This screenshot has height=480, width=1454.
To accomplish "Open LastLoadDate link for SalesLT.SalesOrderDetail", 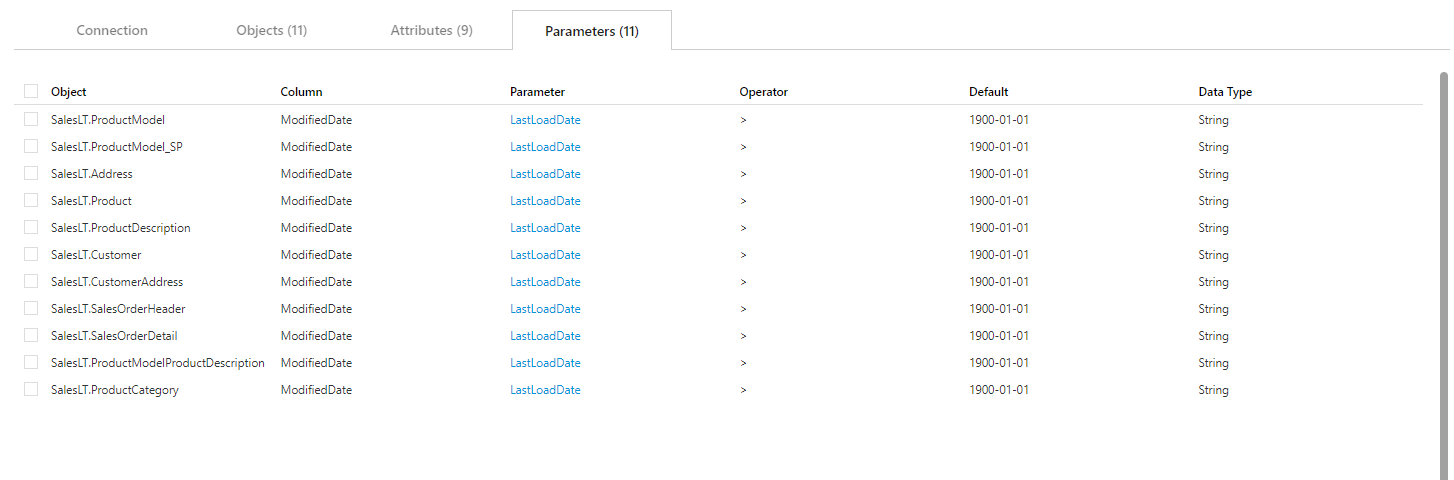I will point(545,336).
